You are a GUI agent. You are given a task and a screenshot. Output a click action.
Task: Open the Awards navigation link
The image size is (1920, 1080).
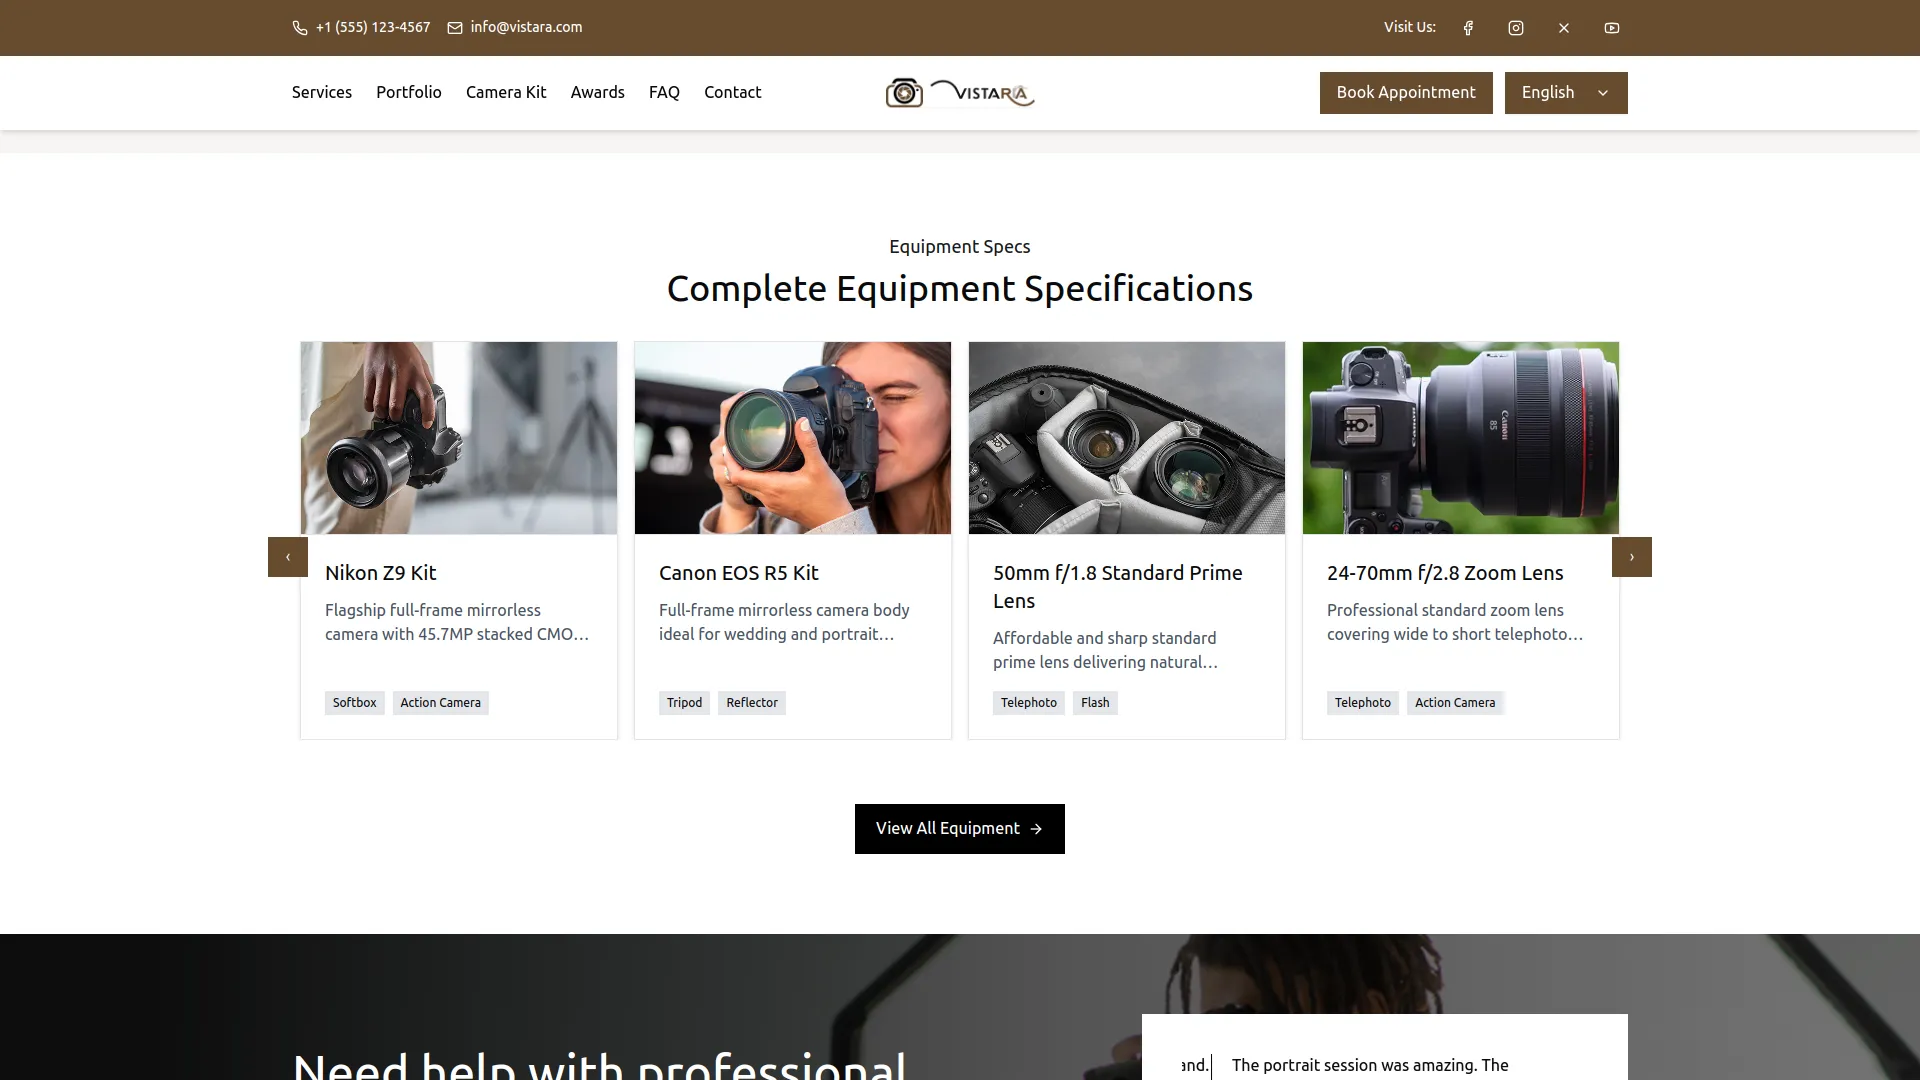(597, 92)
